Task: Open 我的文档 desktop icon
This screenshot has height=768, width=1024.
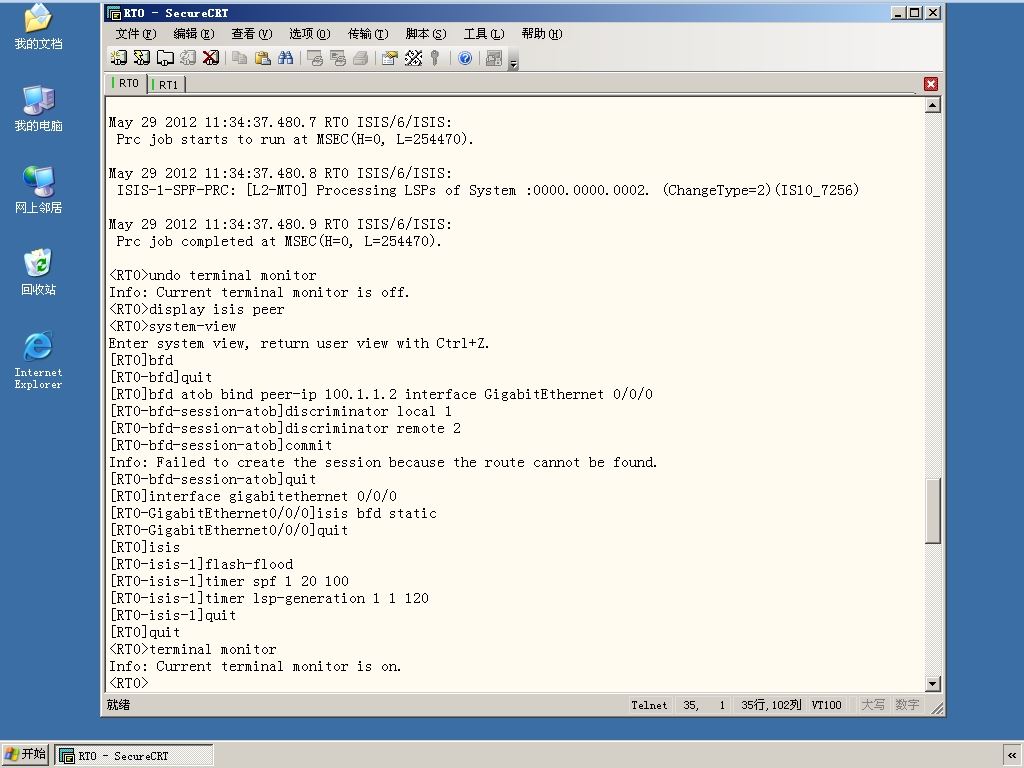Action: (x=38, y=27)
